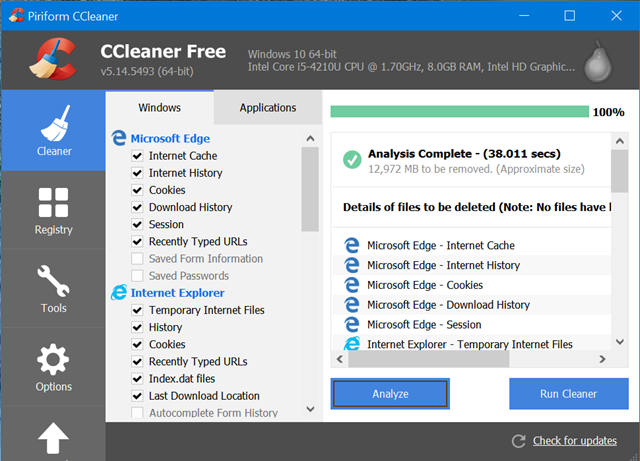The width and height of the screenshot is (640, 461).
Task: Open the Cleaner section in sidebar
Action: pyautogui.click(x=53, y=130)
